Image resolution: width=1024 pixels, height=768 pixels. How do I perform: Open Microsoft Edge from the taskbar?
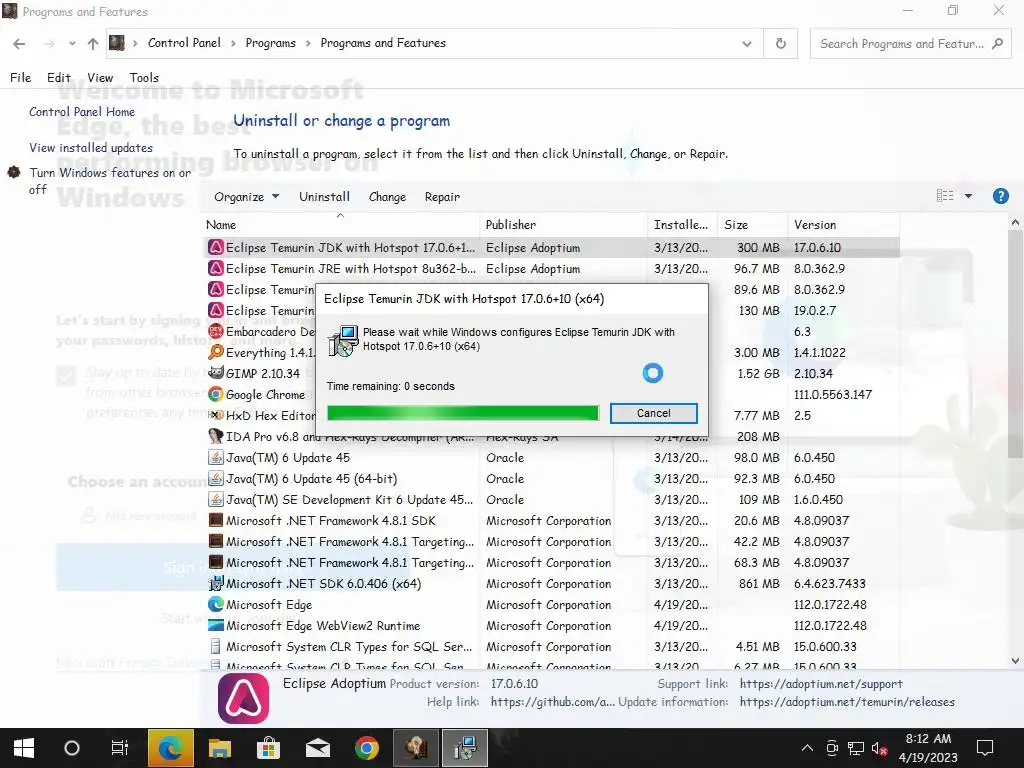pos(170,748)
